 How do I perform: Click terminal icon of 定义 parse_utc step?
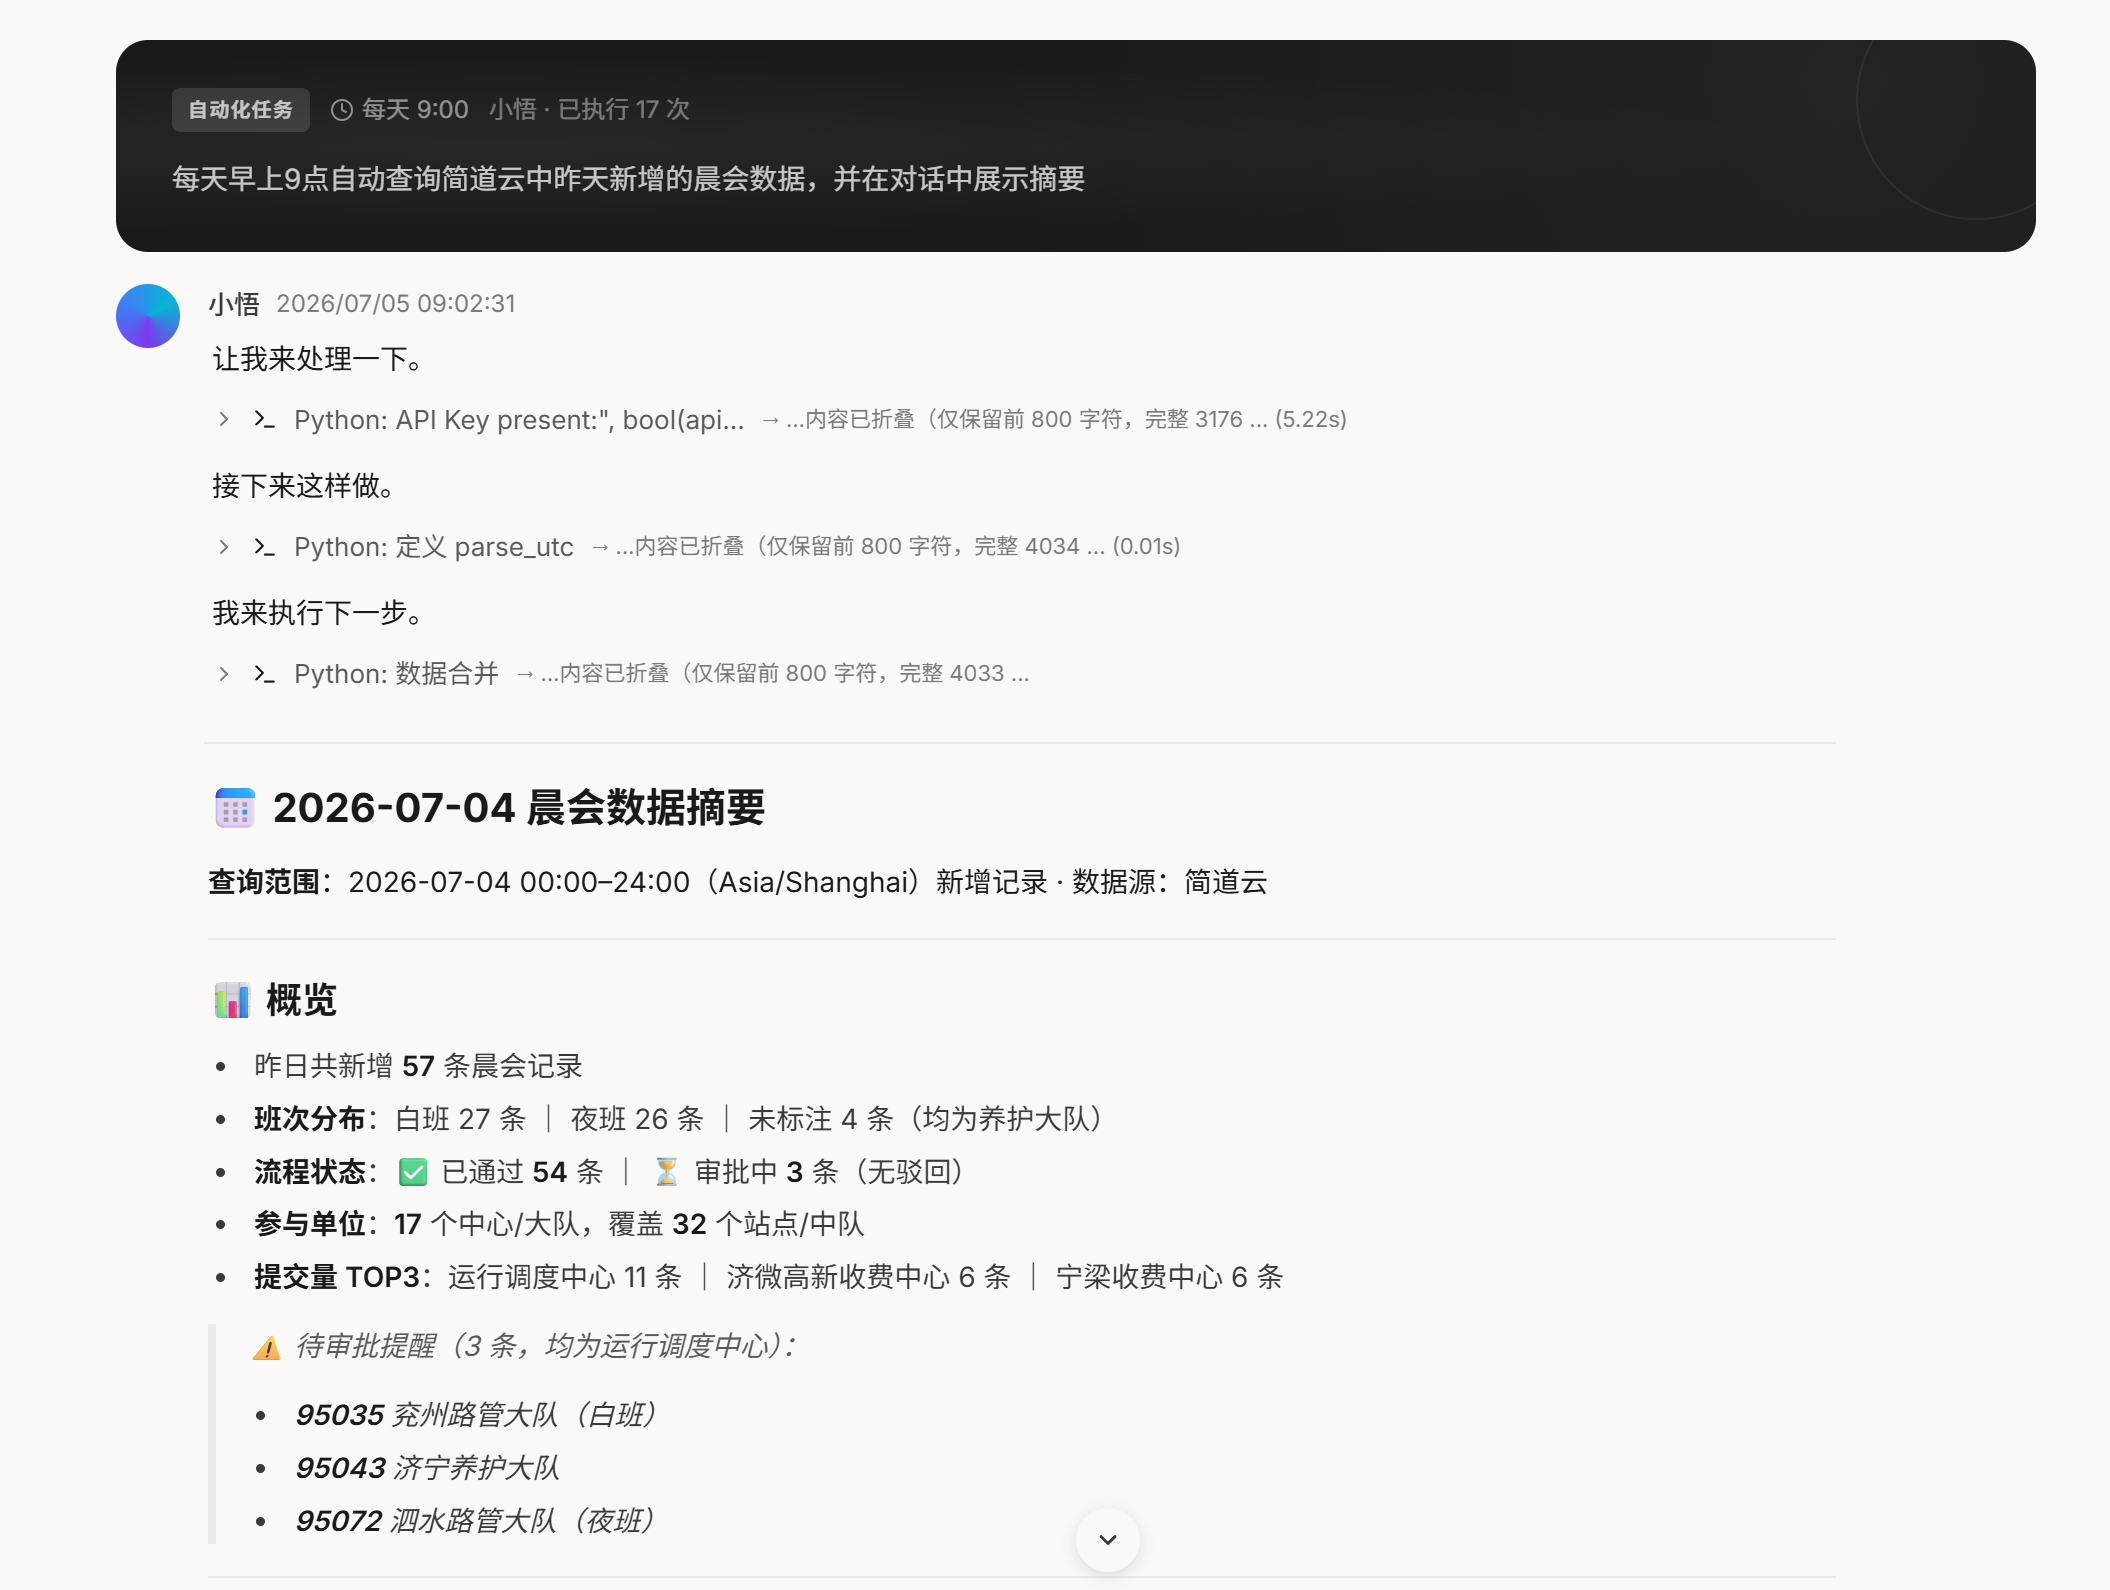(x=264, y=546)
